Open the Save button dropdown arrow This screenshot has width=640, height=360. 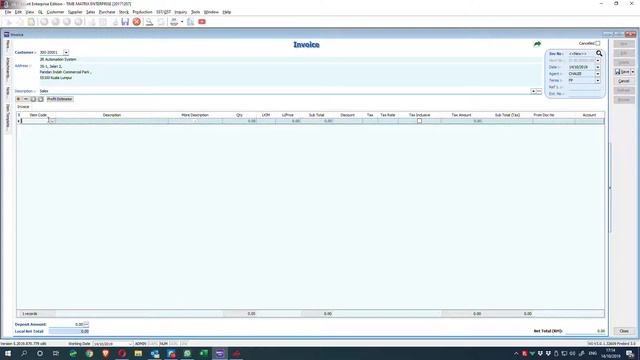[633, 72]
